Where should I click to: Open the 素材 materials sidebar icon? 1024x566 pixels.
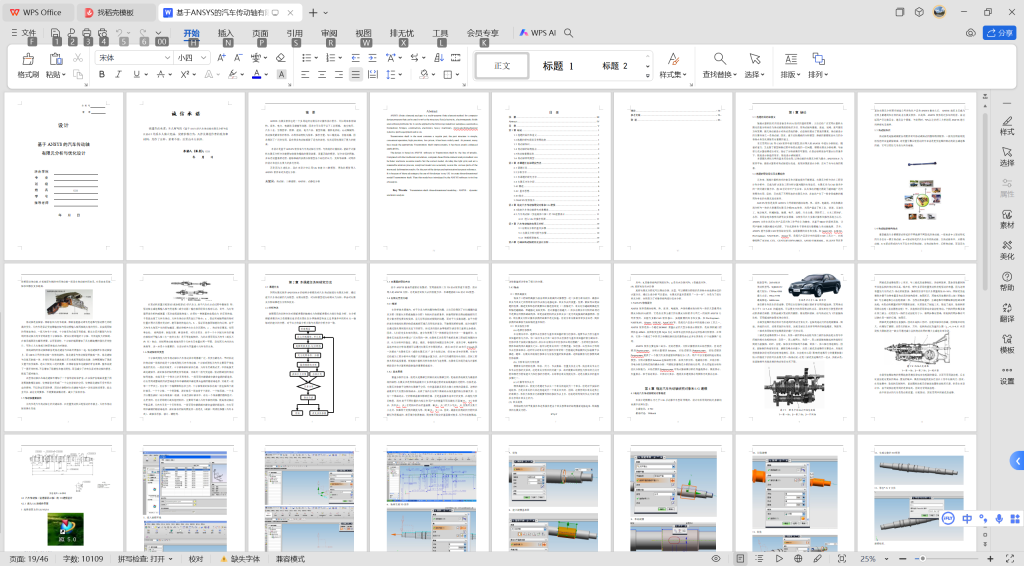[x=1006, y=218]
